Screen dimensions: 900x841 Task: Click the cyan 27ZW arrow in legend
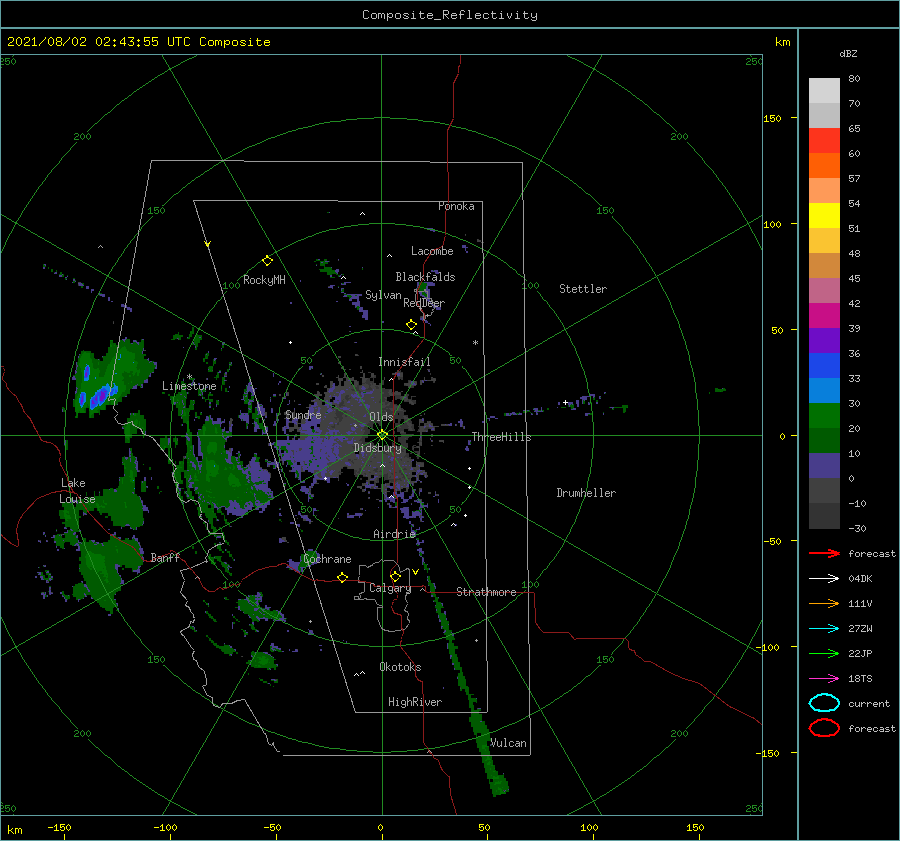(x=824, y=629)
